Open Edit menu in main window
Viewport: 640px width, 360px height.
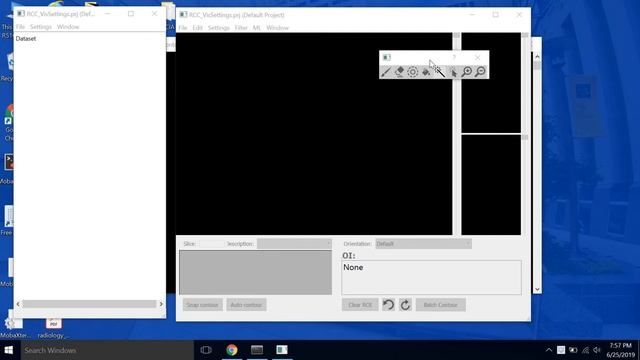coord(198,28)
